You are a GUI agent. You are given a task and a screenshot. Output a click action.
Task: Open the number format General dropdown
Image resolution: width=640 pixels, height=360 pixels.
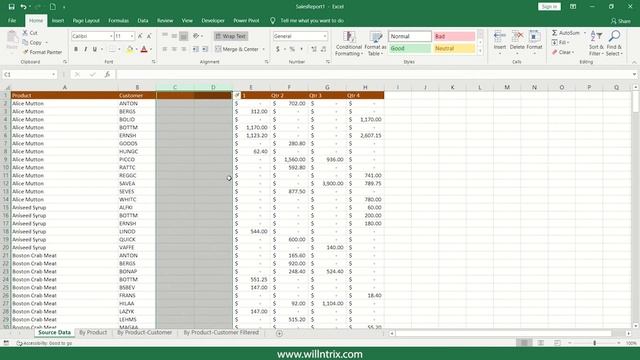pyautogui.click(x=325, y=36)
